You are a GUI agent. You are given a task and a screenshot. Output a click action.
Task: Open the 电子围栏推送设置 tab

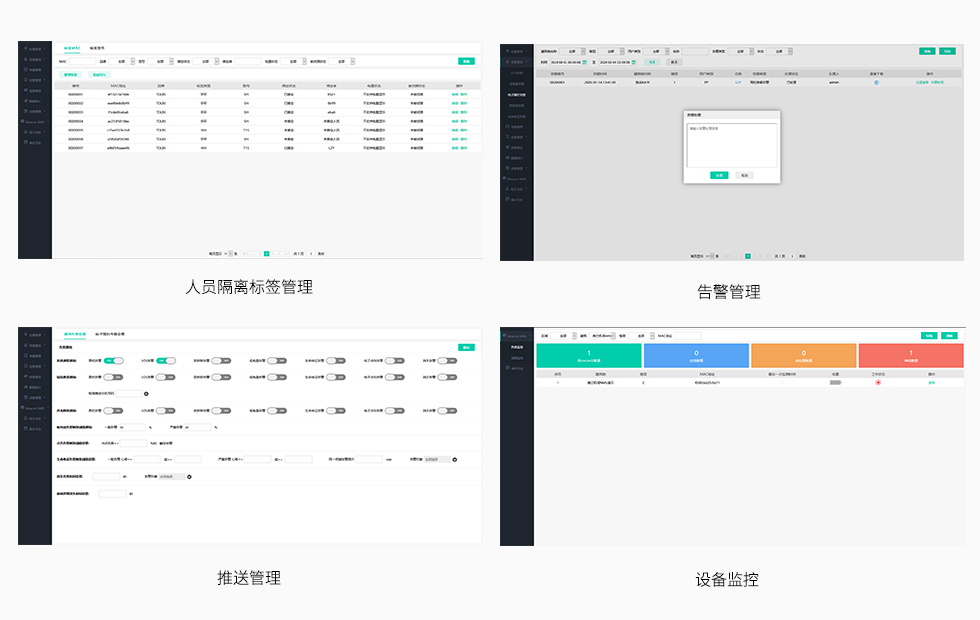tap(109, 332)
